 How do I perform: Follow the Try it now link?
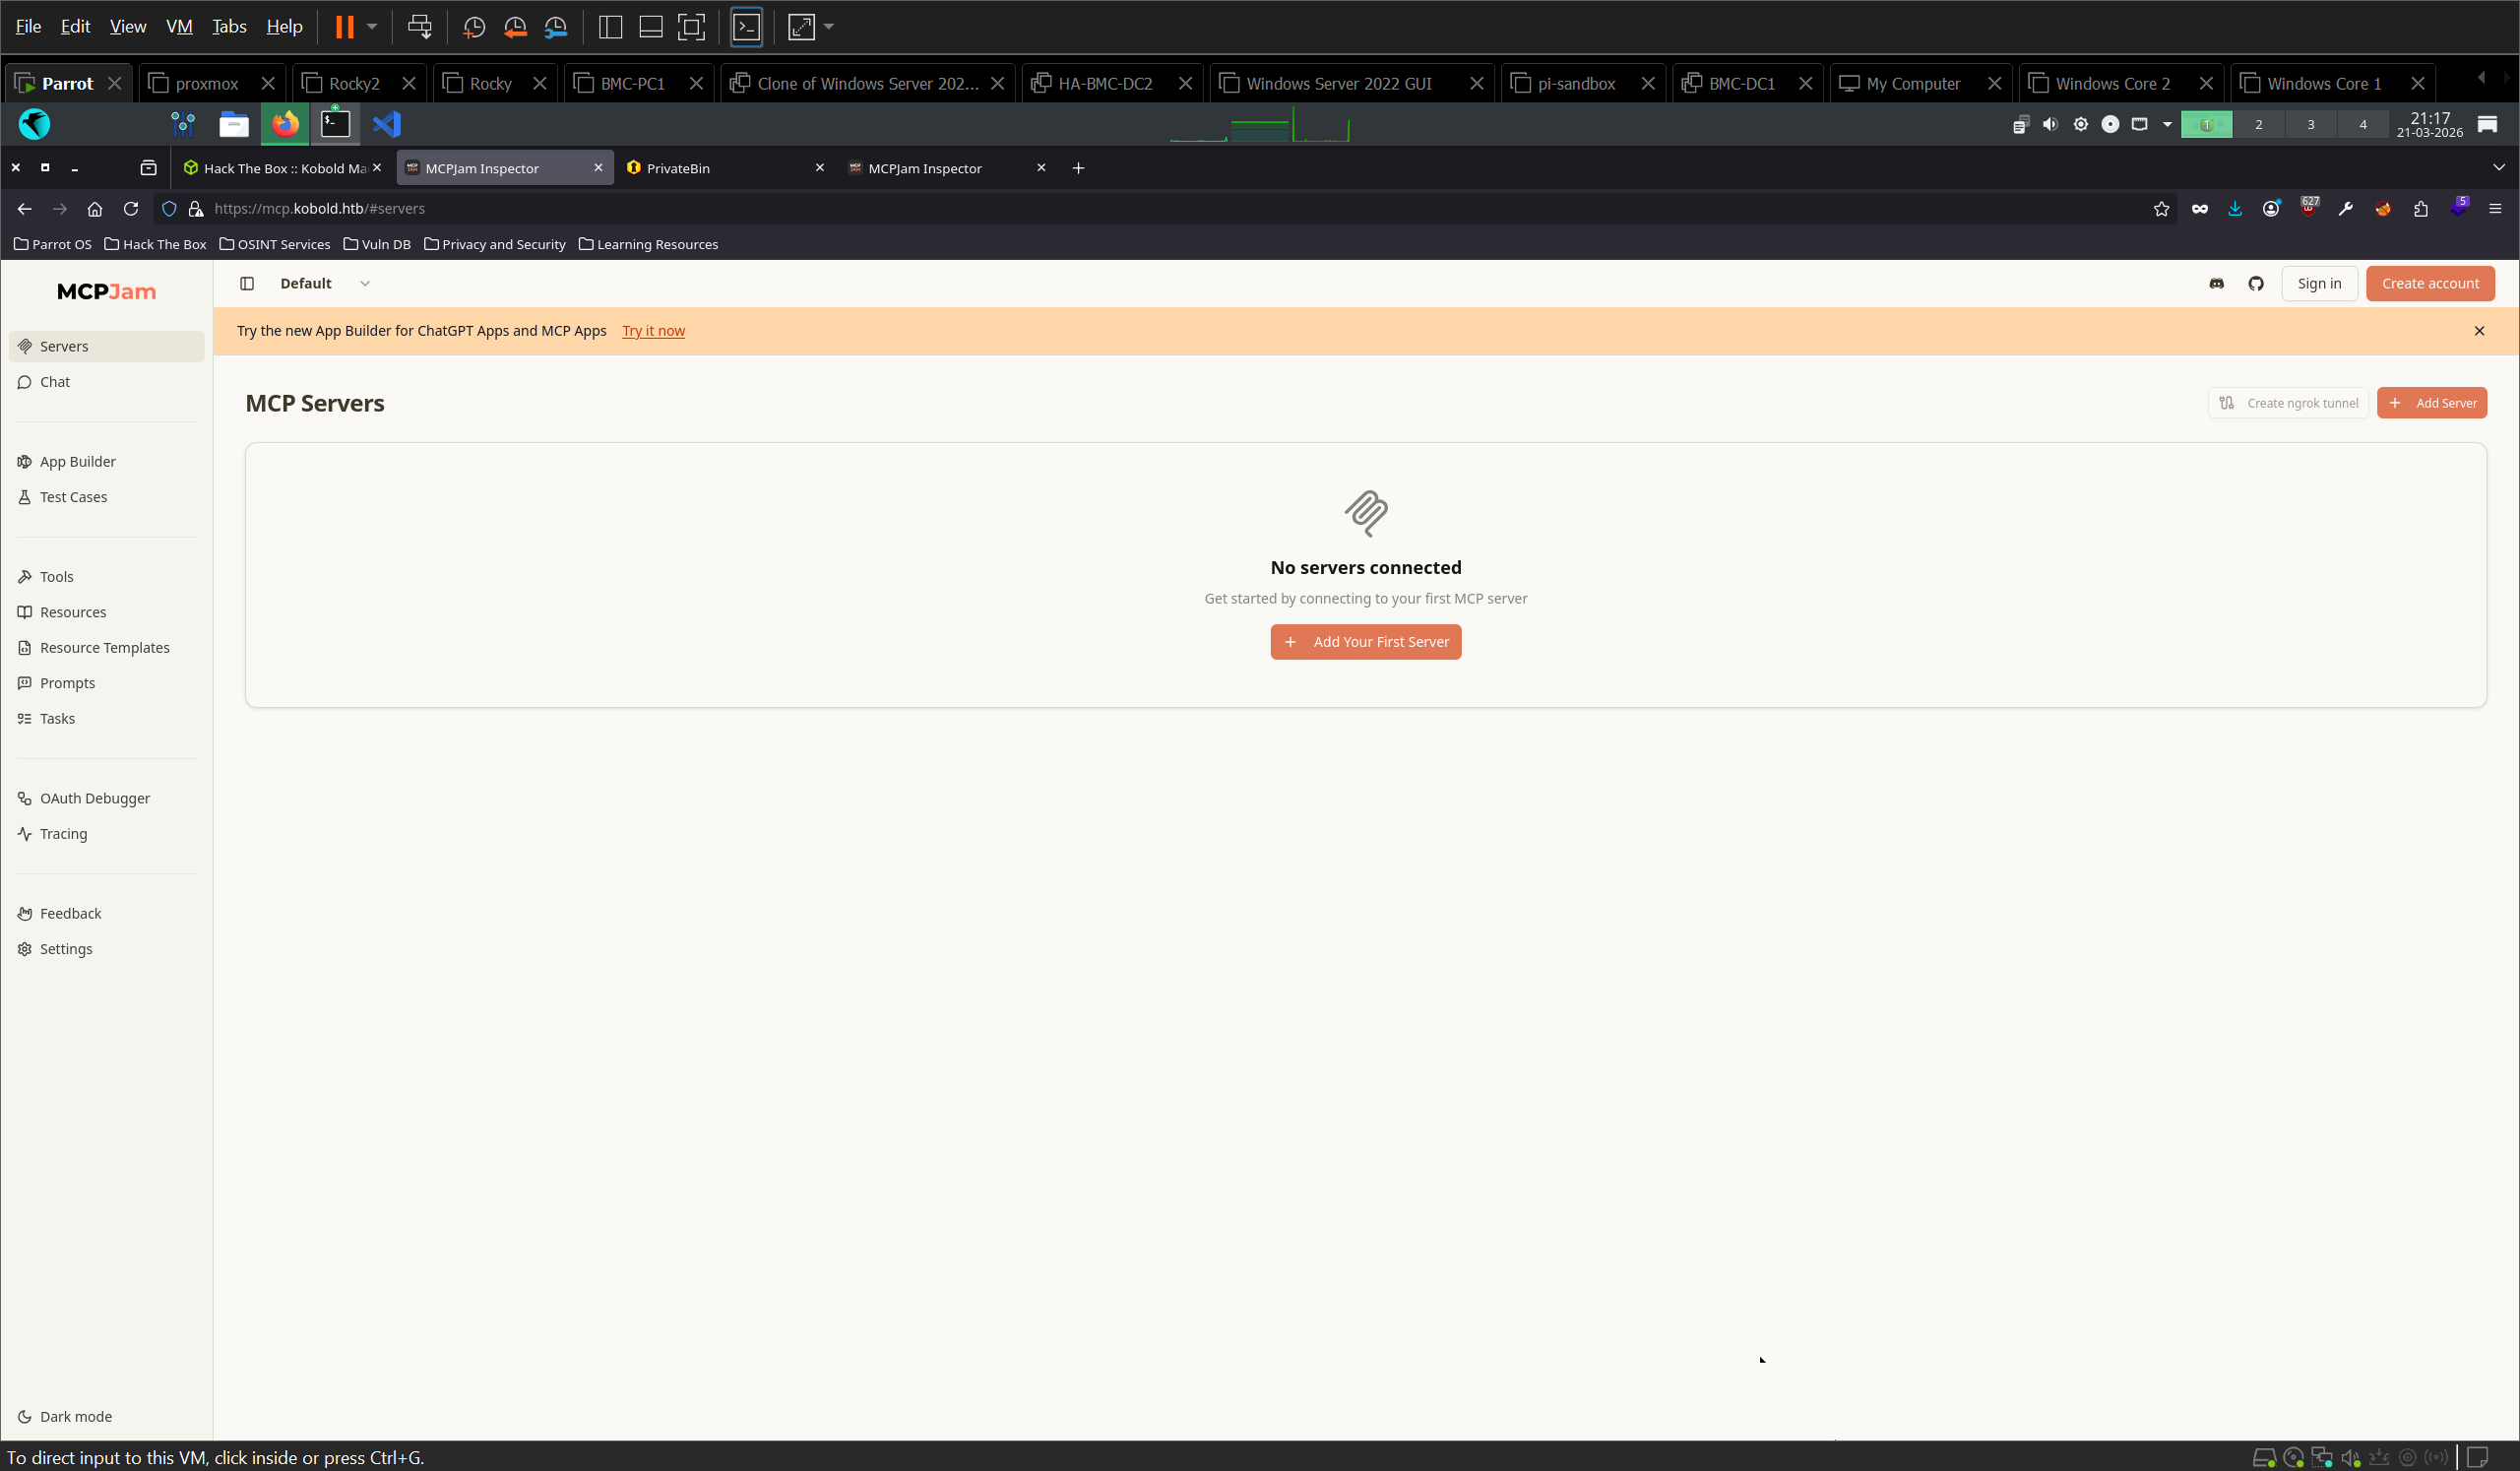pyautogui.click(x=653, y=331)
